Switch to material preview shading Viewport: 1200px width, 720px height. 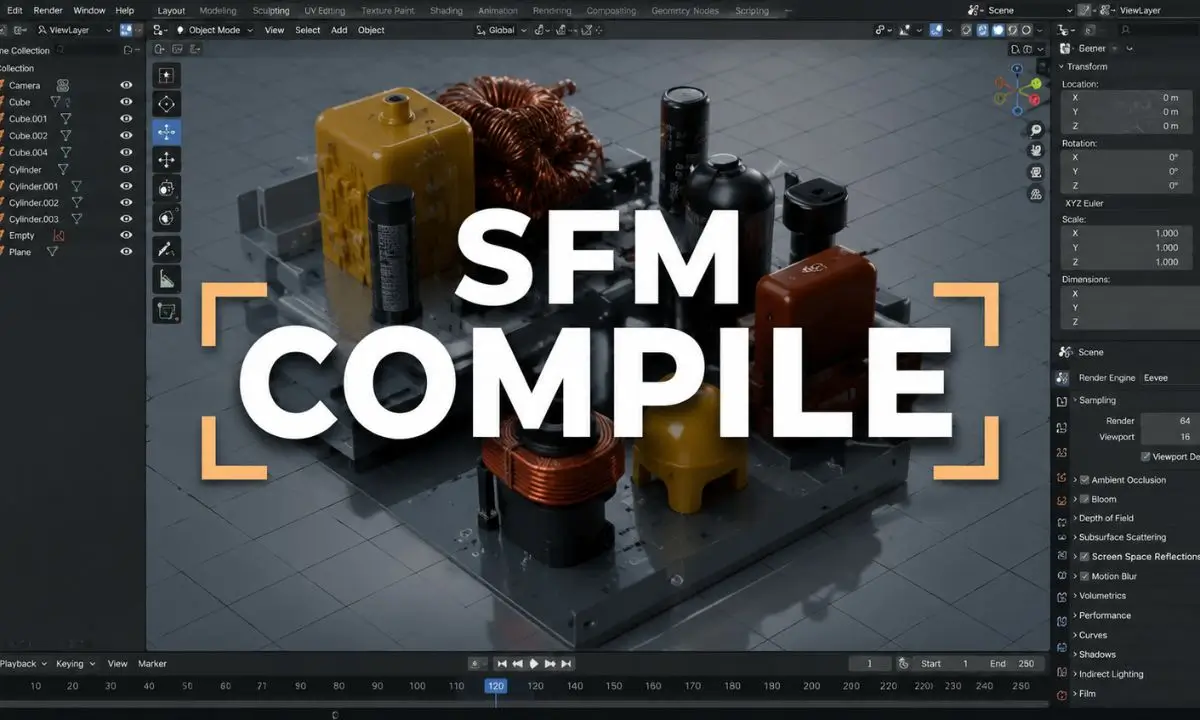click(x=1012, y=30)
